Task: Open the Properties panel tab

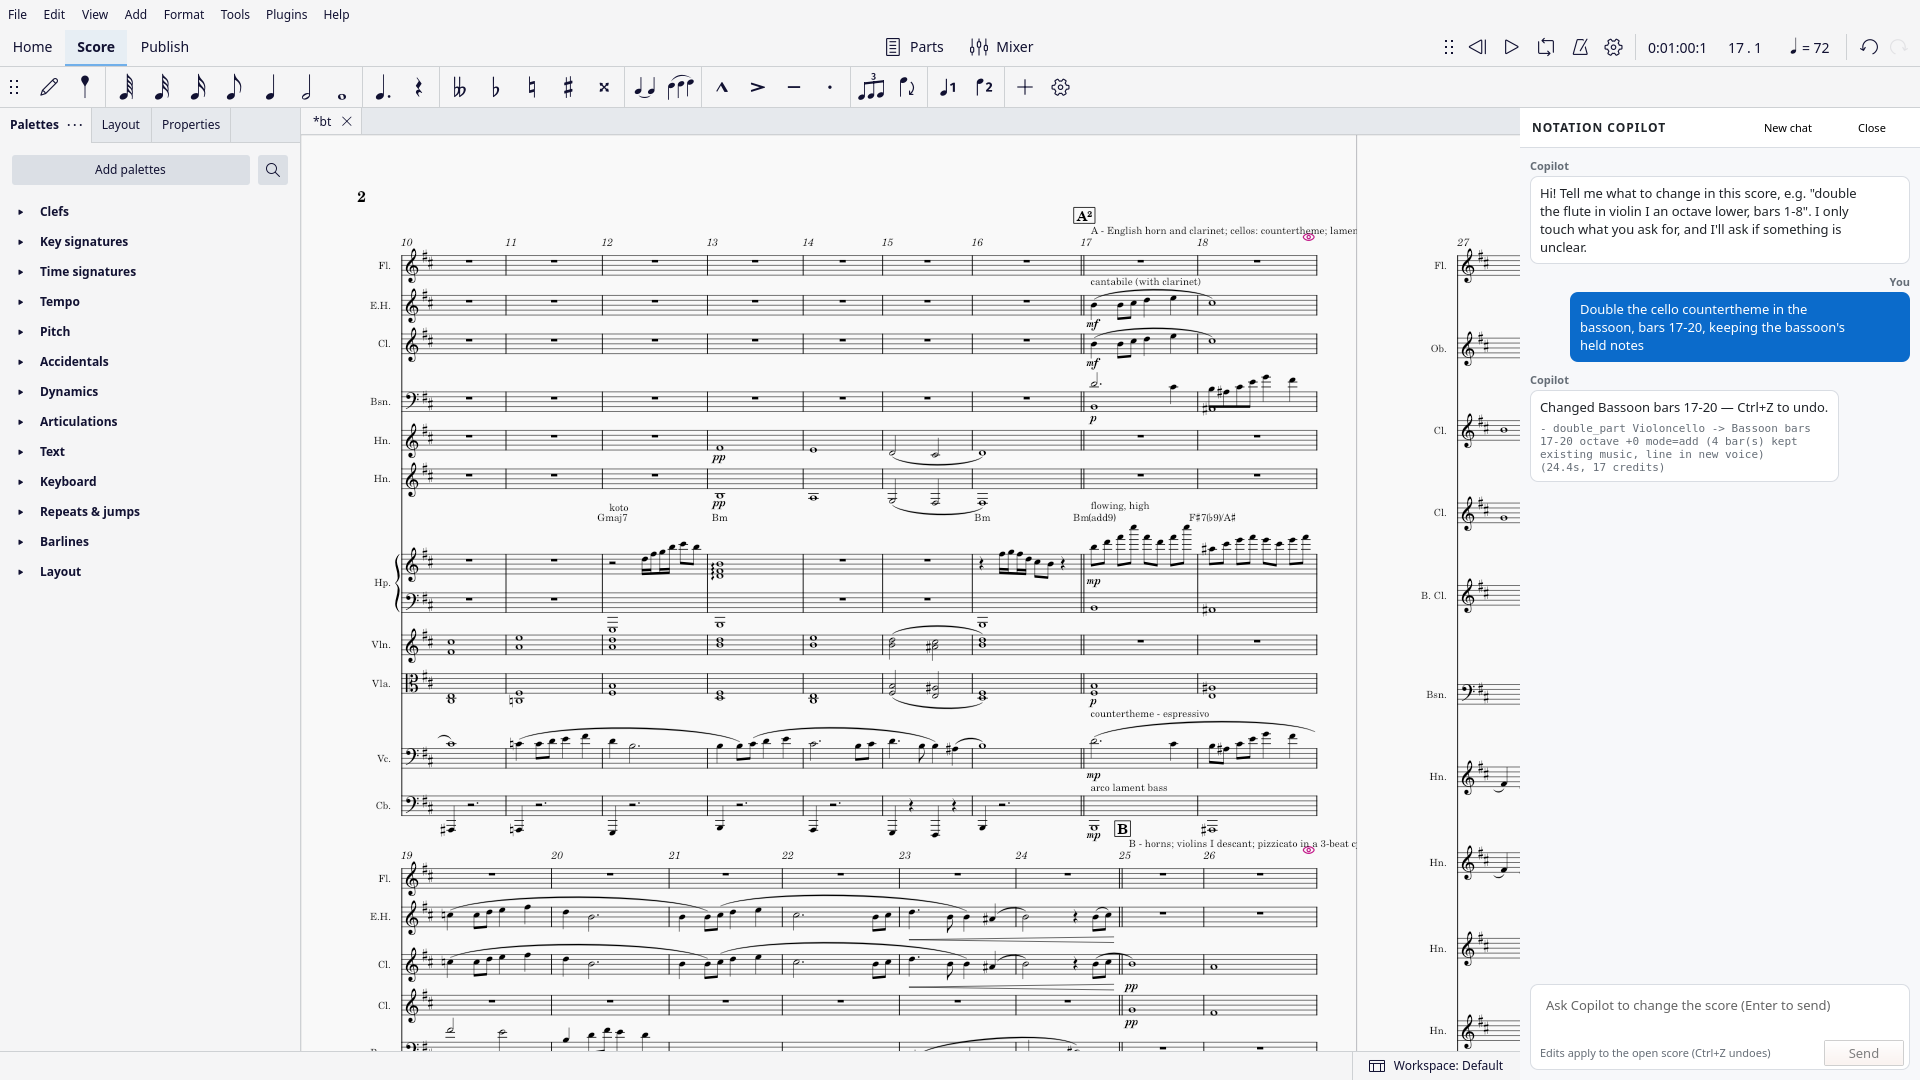Action: tap(191, 125)
